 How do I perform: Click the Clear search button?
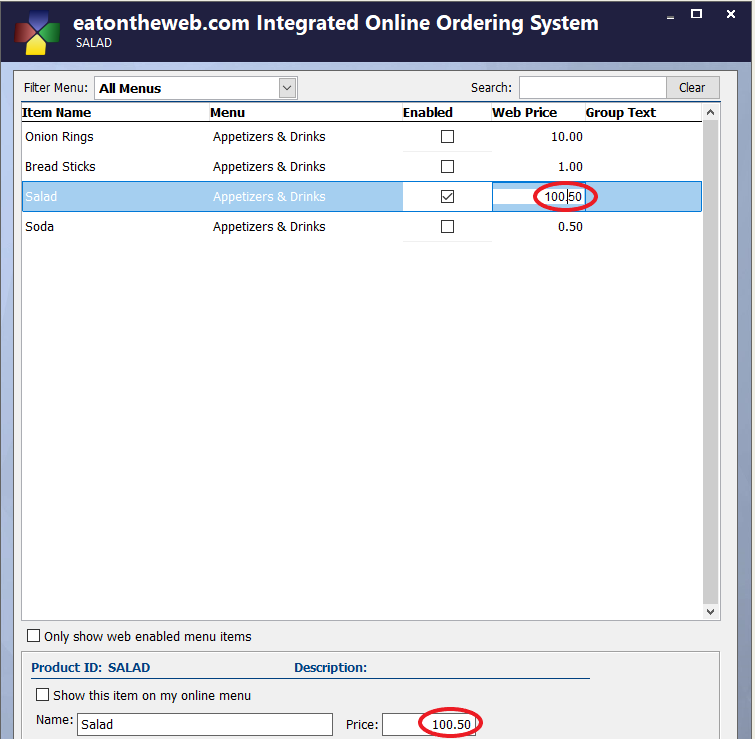(x=692, y=88)
